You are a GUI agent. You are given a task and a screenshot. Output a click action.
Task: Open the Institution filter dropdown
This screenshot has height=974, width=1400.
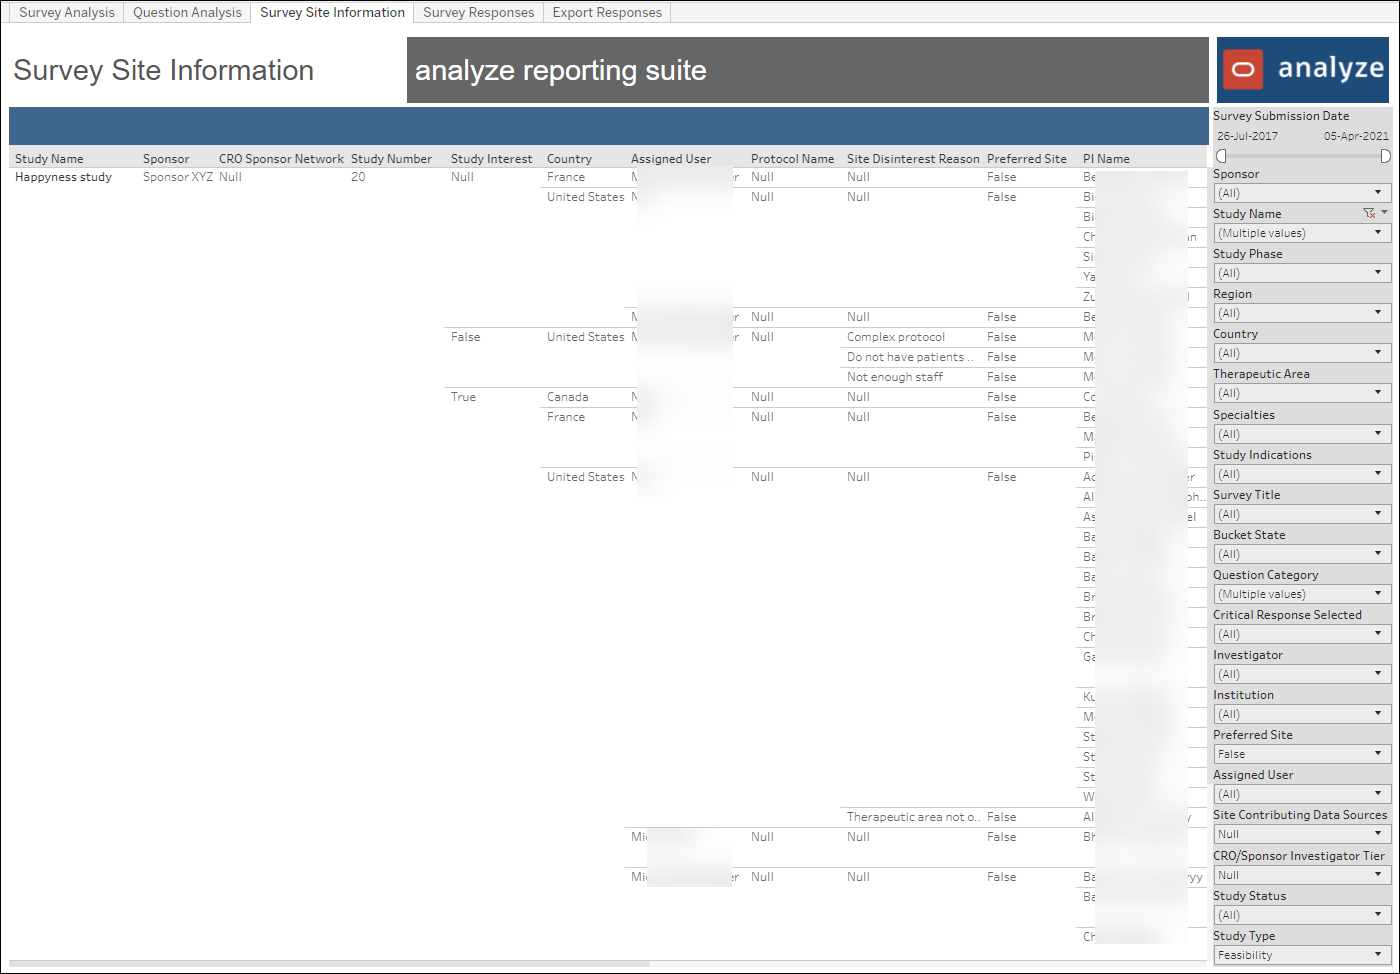(x=1302, y=714)
